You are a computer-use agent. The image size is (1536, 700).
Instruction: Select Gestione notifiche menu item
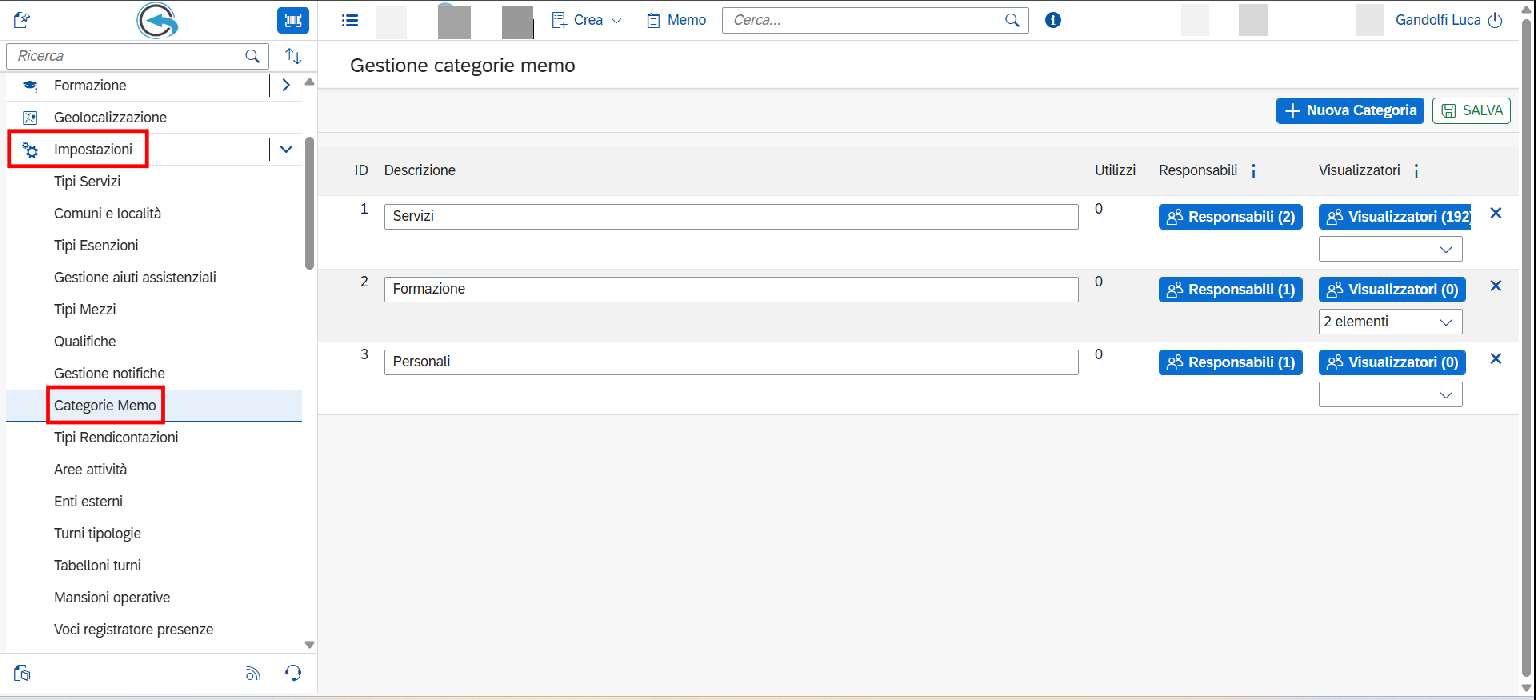(x=109, y=373)
